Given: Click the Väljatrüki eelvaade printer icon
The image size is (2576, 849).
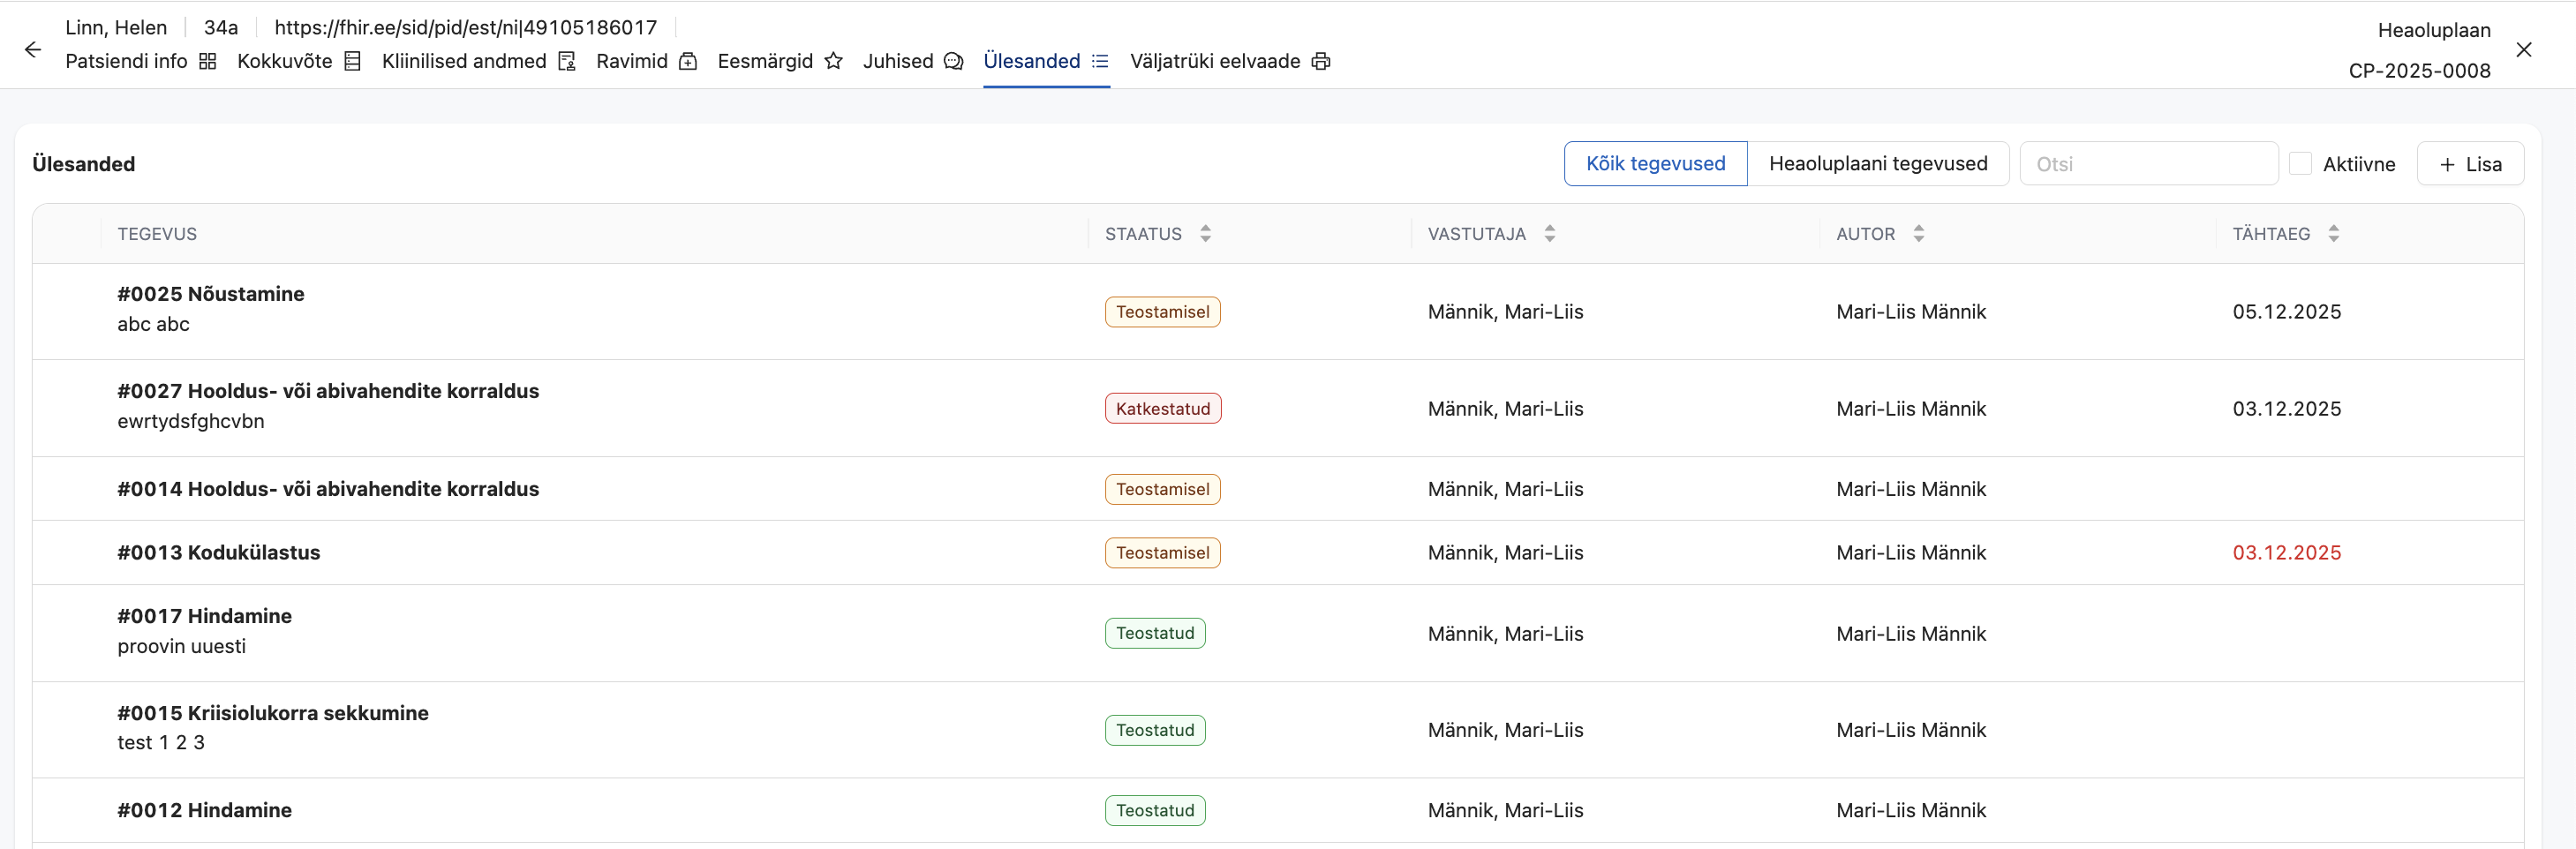Looking at the screenshot, I should point(1320,62).
